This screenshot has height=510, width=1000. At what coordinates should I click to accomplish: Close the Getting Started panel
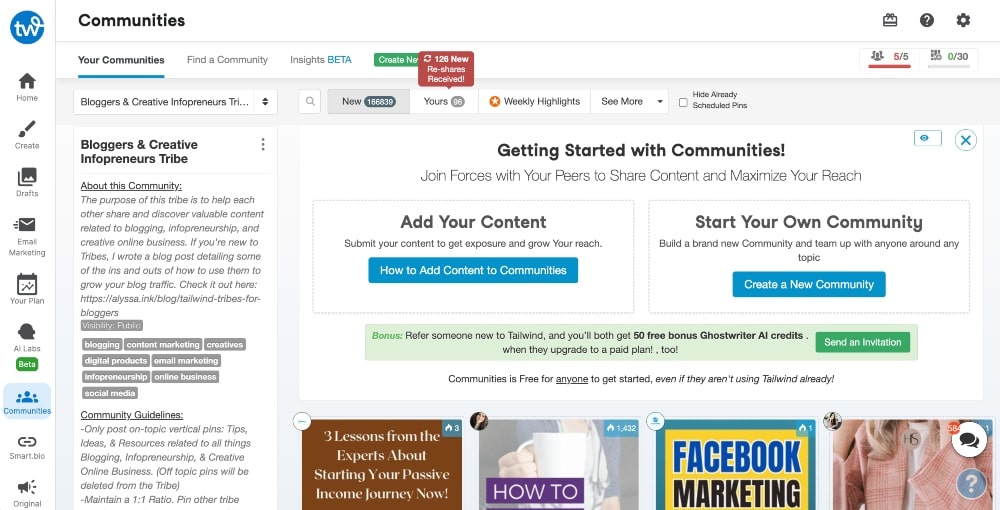[x=966, y=140]
